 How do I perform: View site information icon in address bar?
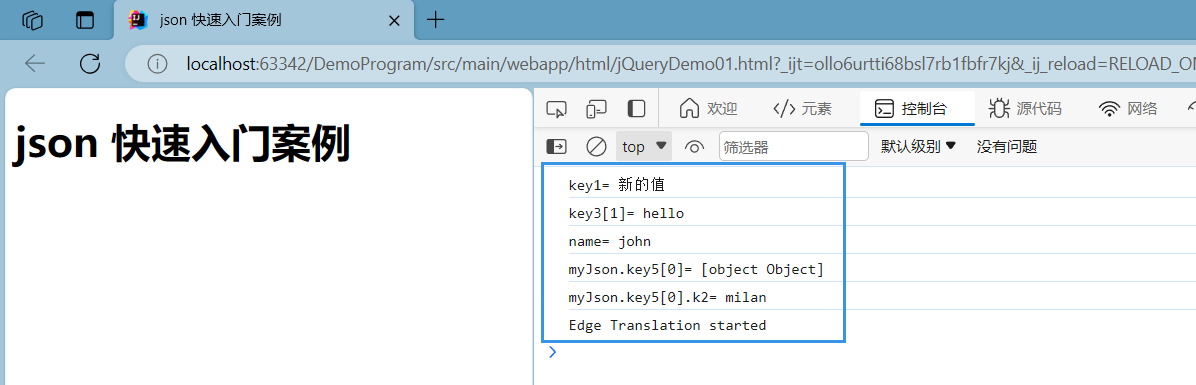(x=157, y=64)
